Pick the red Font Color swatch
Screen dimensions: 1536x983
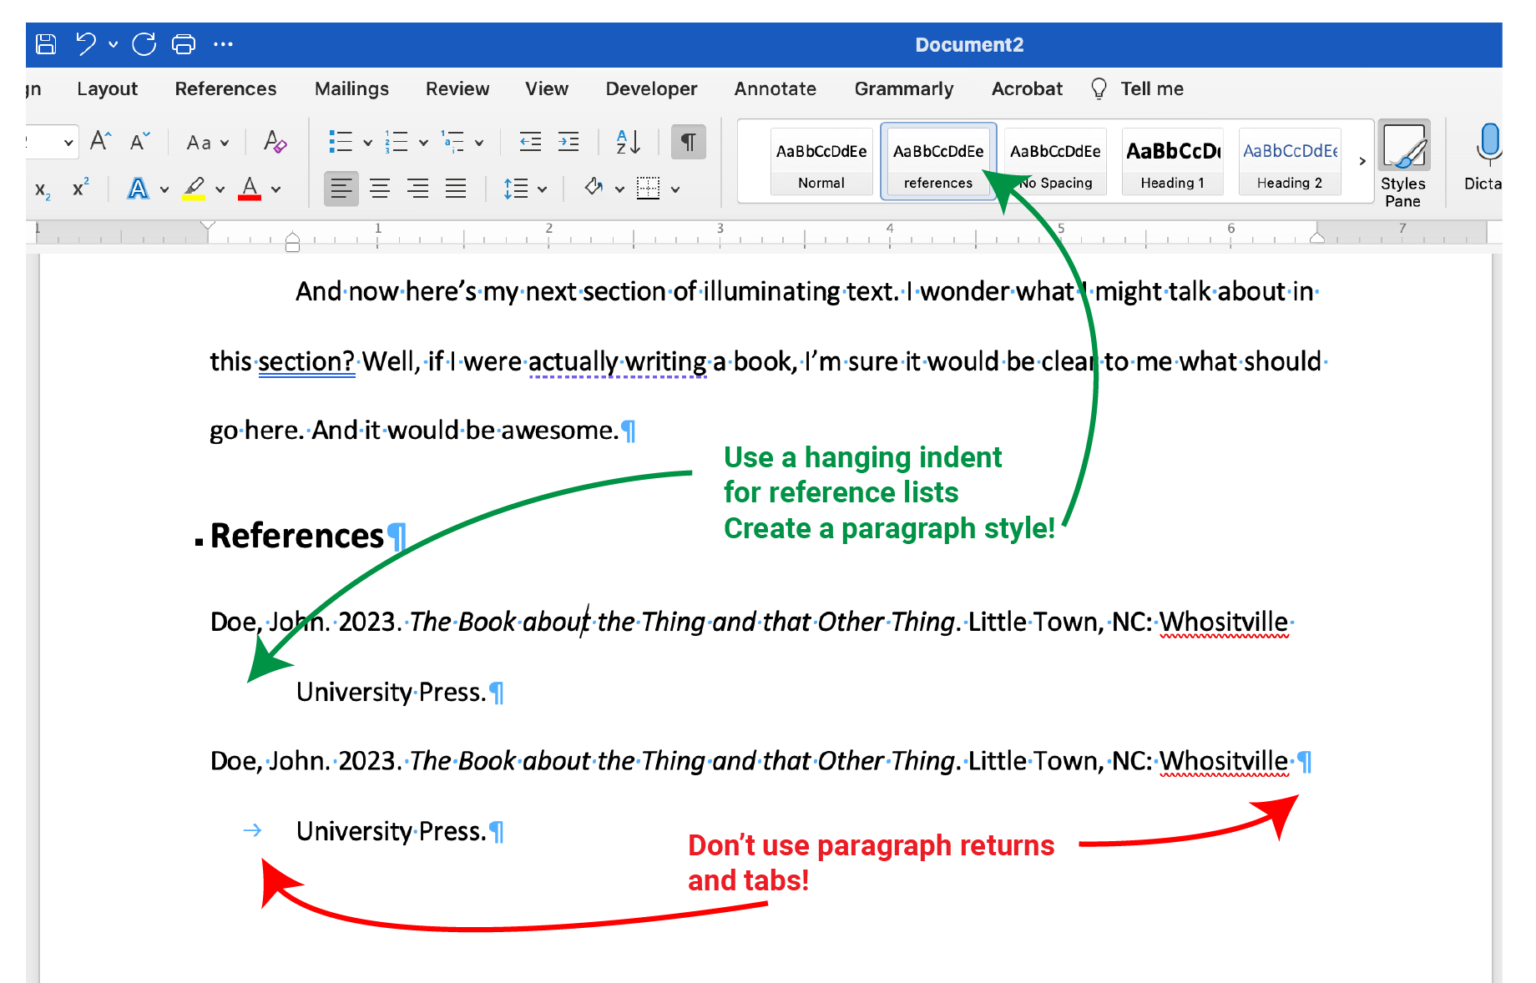pyautogui.click(x=249, y=188)
